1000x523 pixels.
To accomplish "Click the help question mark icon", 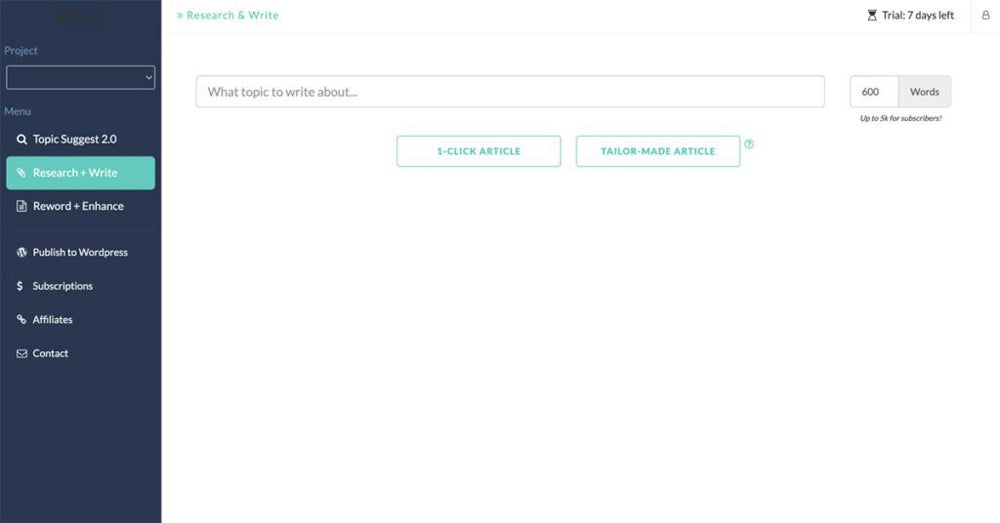I will point(749,144).
